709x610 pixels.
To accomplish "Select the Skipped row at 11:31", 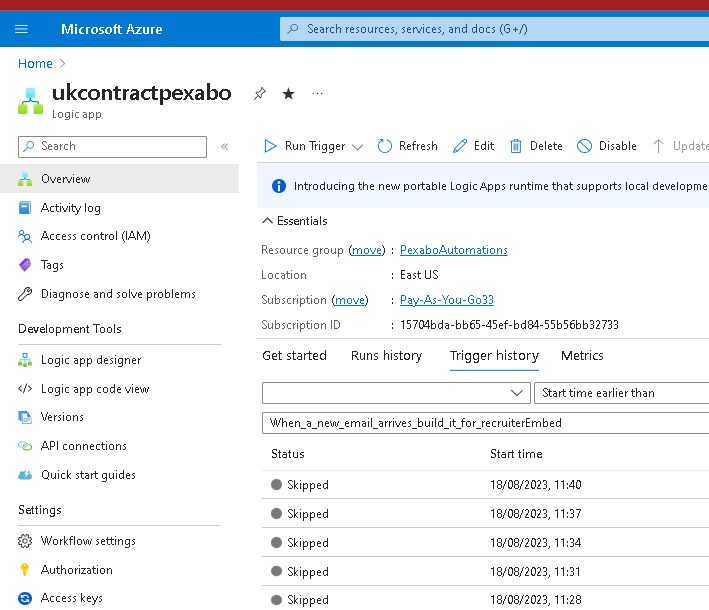I will 486,572.
